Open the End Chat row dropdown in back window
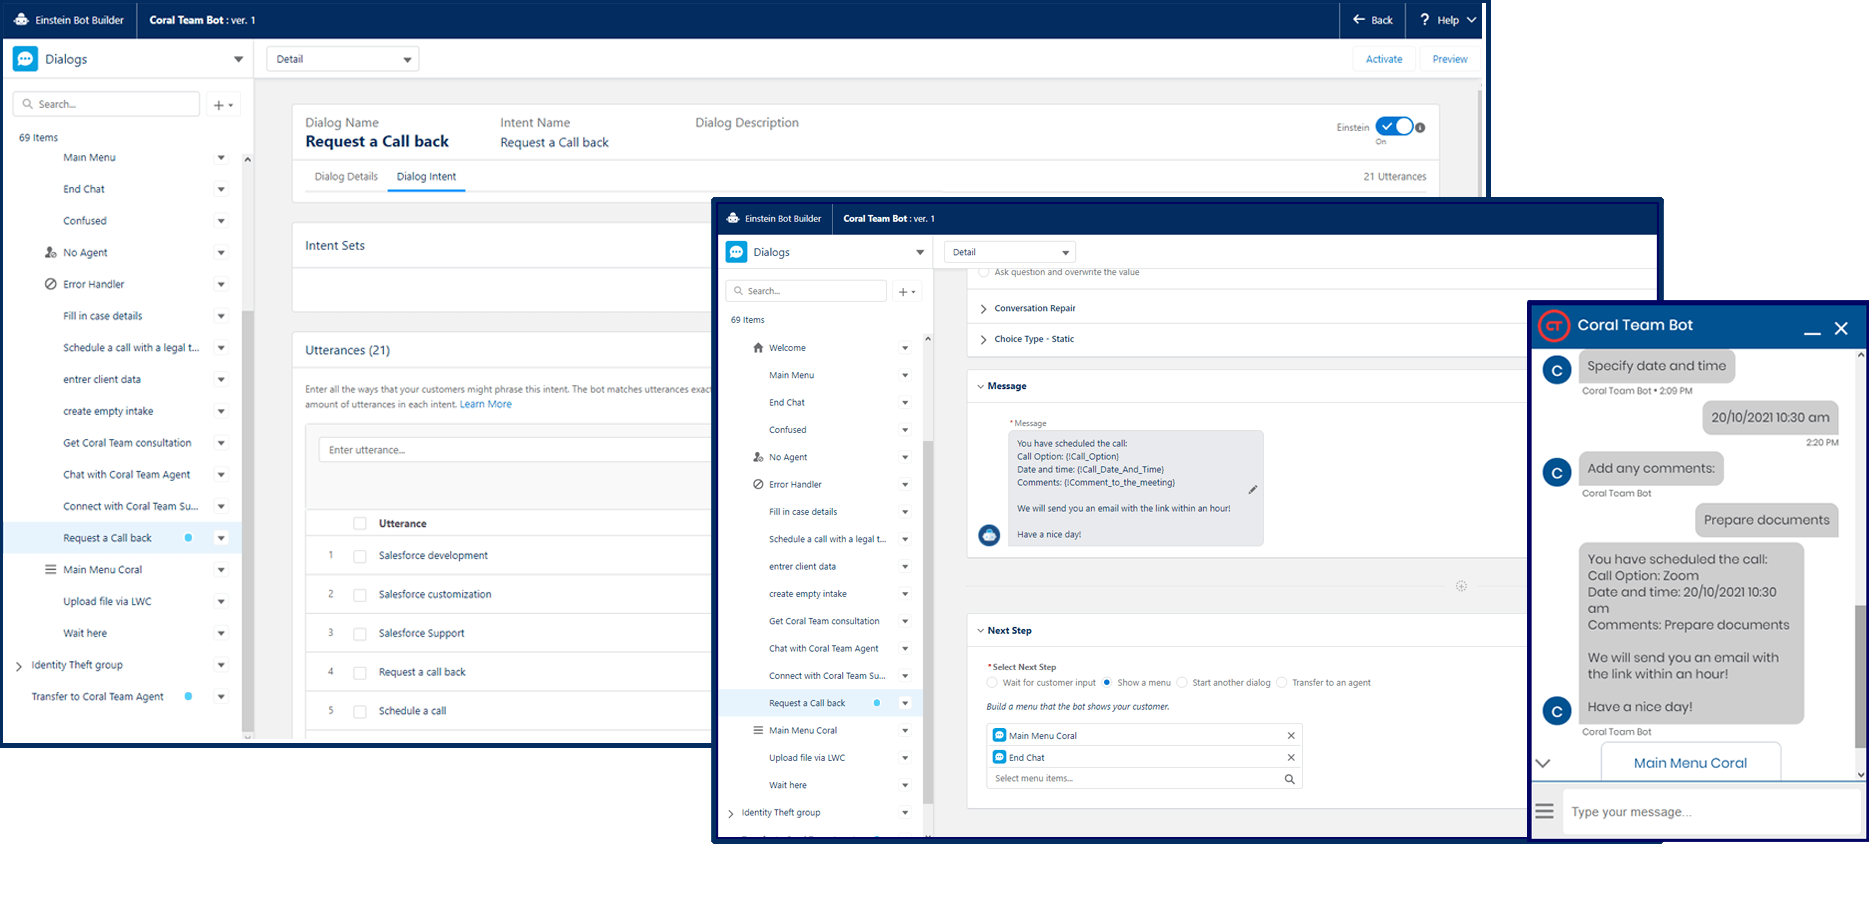 click(221, 189)
